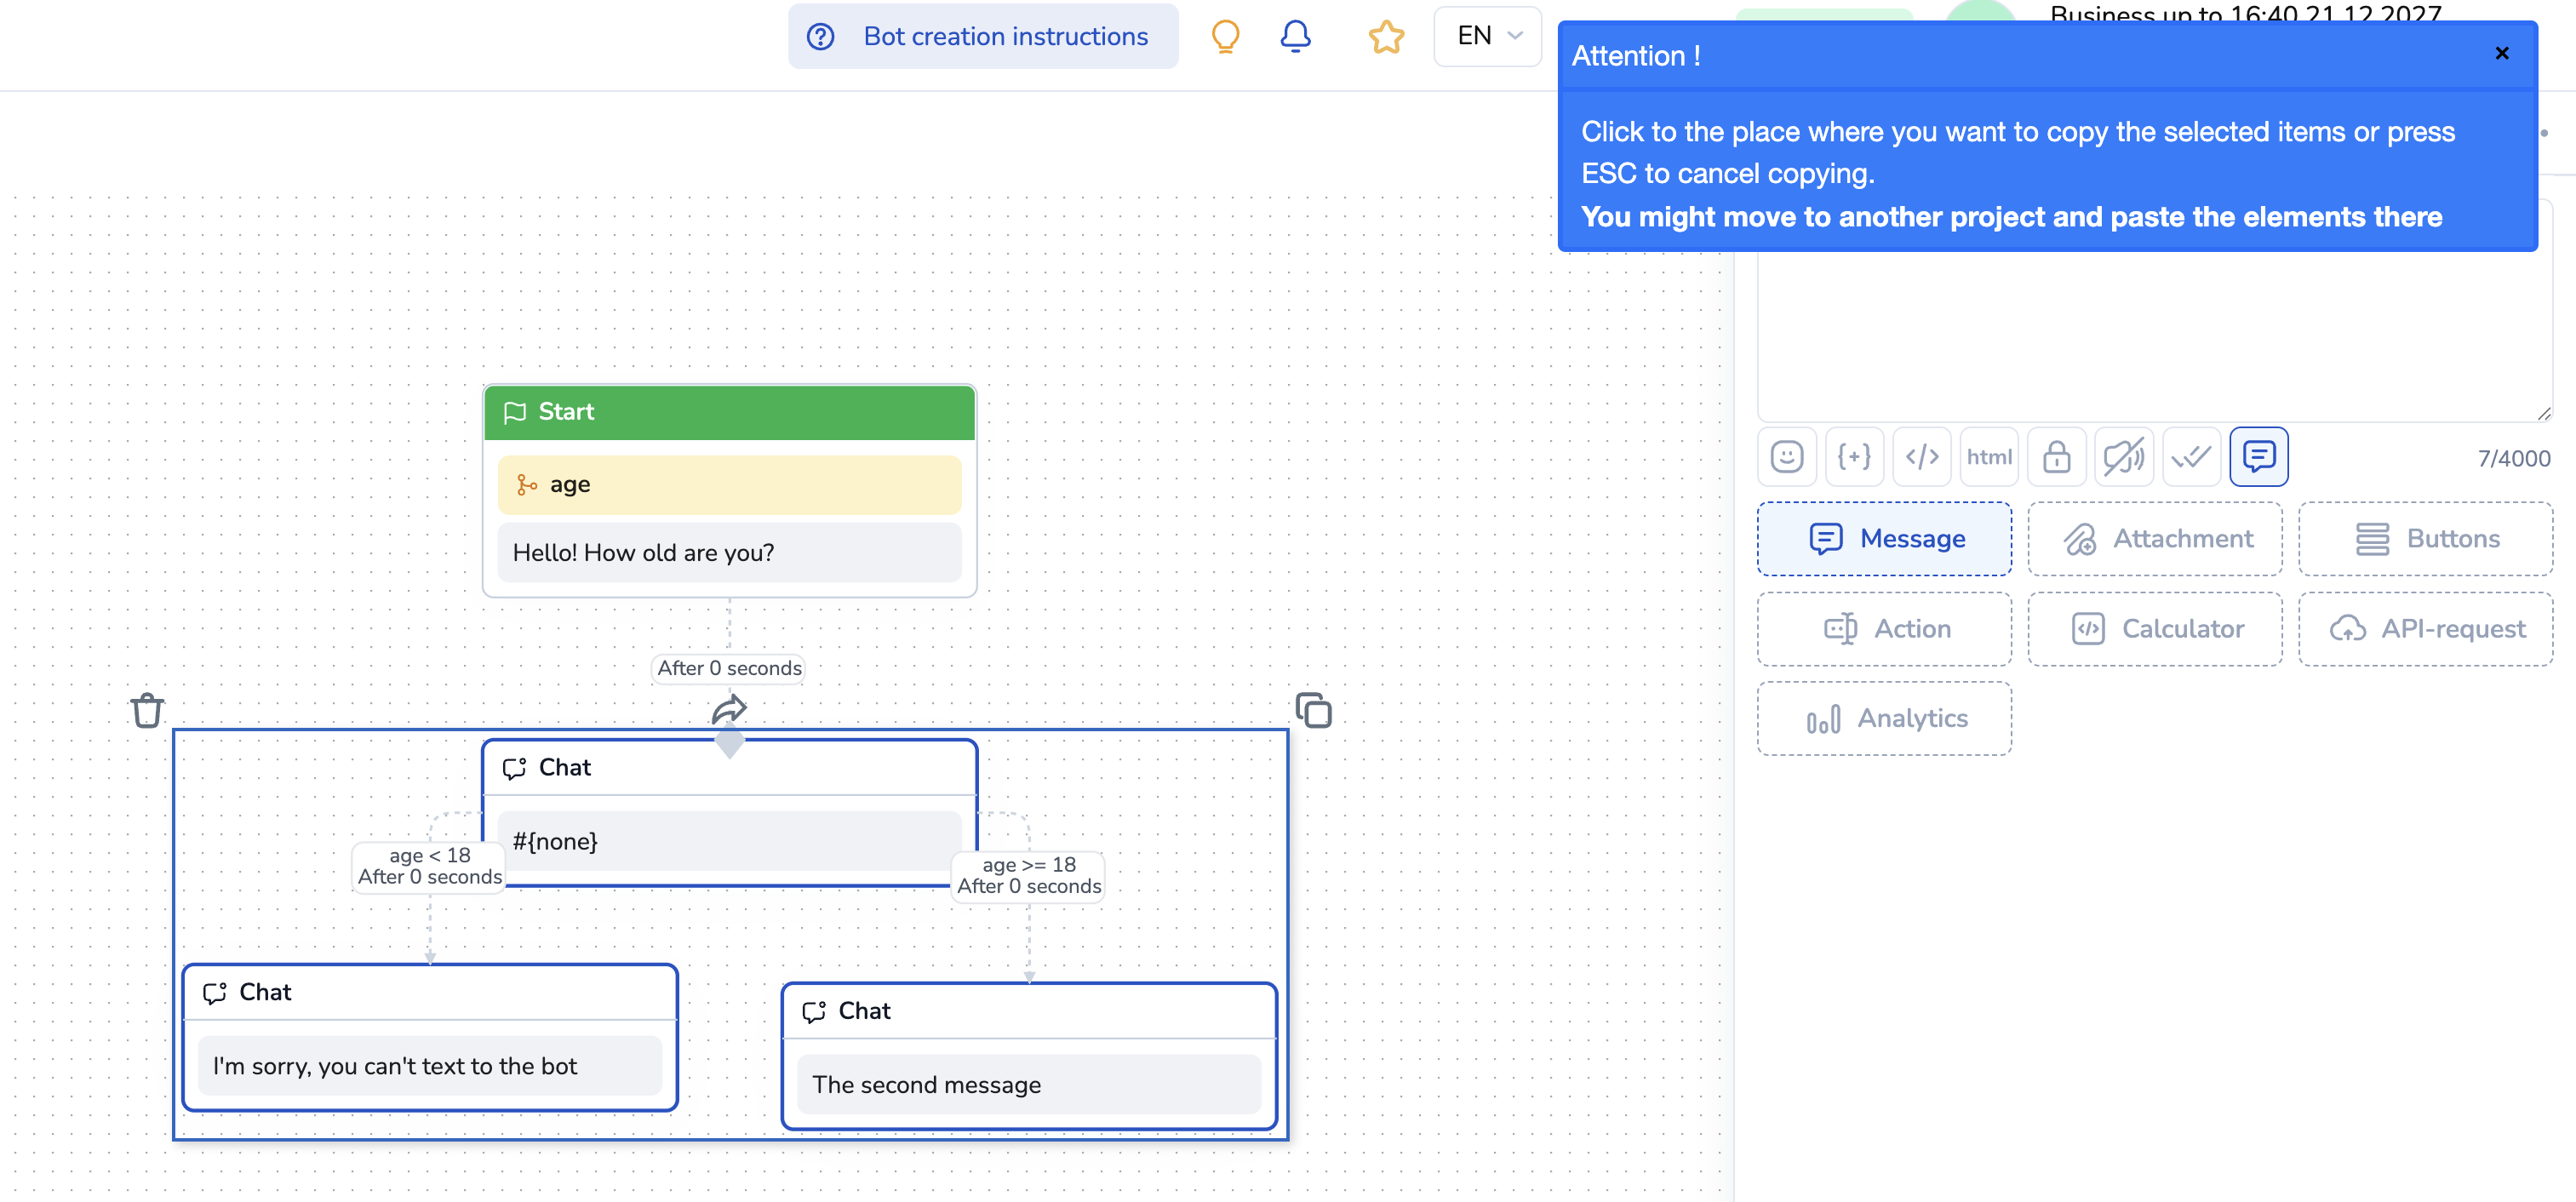Screen dimensions: 2576x1202
Task: Click the lightbulb tips icon
Action: point(1225,37)
